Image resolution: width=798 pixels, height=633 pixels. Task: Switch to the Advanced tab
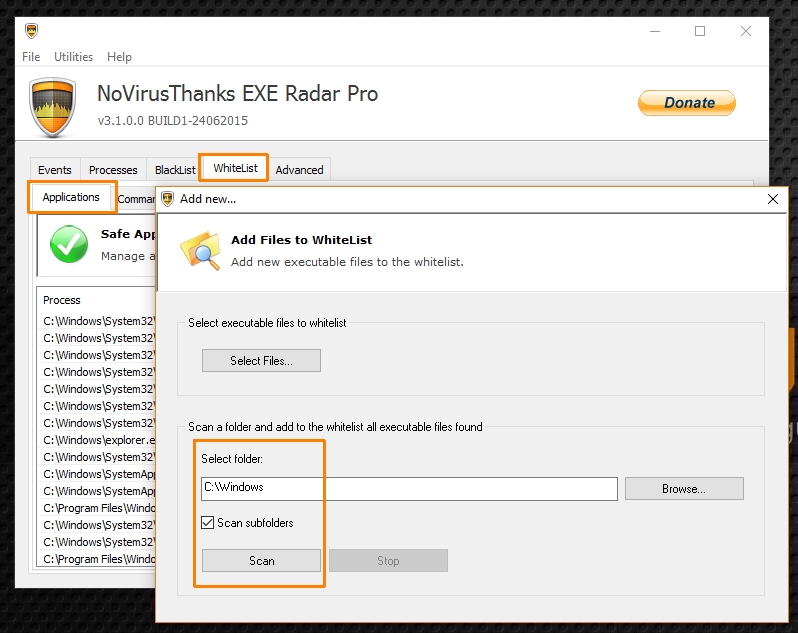[299, 170]
